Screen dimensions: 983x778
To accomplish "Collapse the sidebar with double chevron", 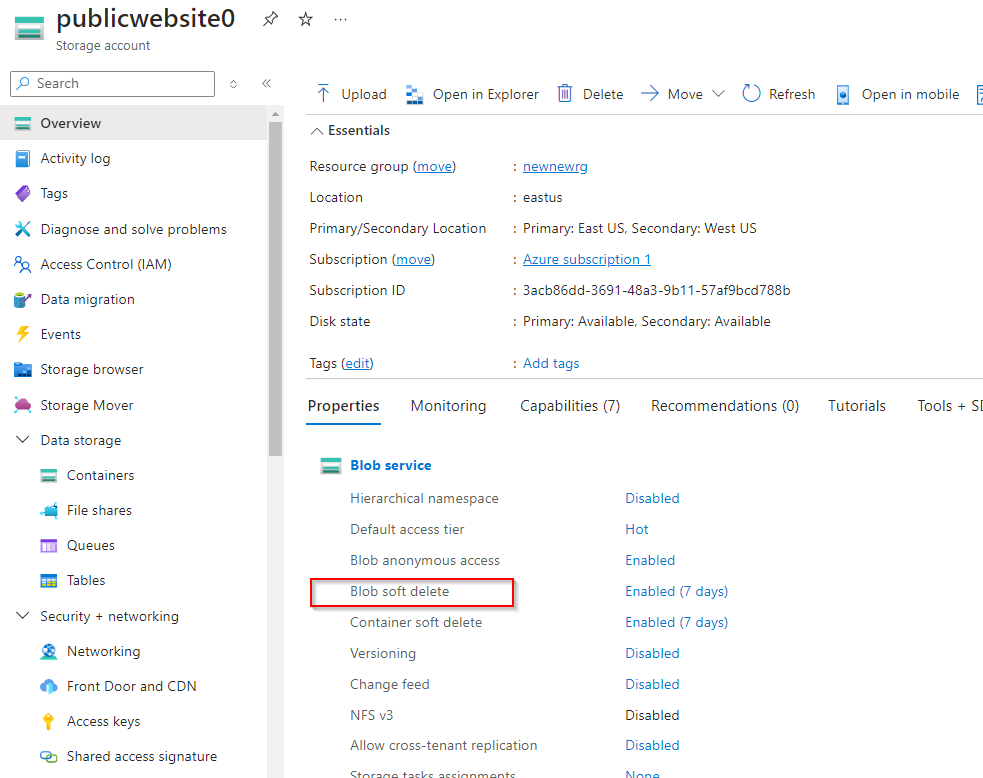I will click(266, 83).
